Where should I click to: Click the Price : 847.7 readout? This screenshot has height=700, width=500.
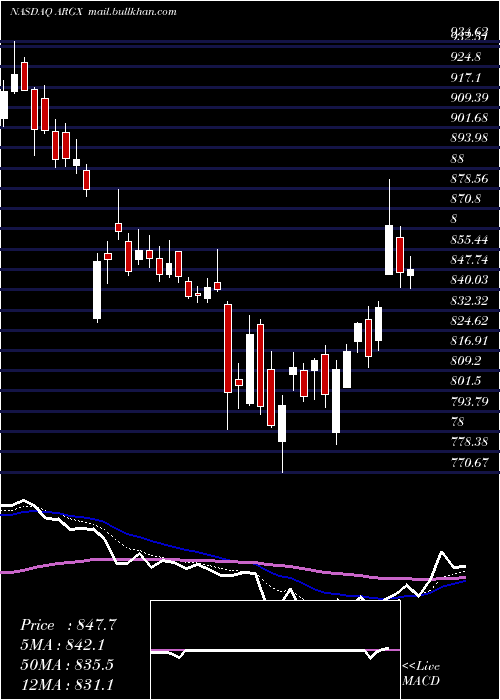pyautogui.click(x=68, y=625)
